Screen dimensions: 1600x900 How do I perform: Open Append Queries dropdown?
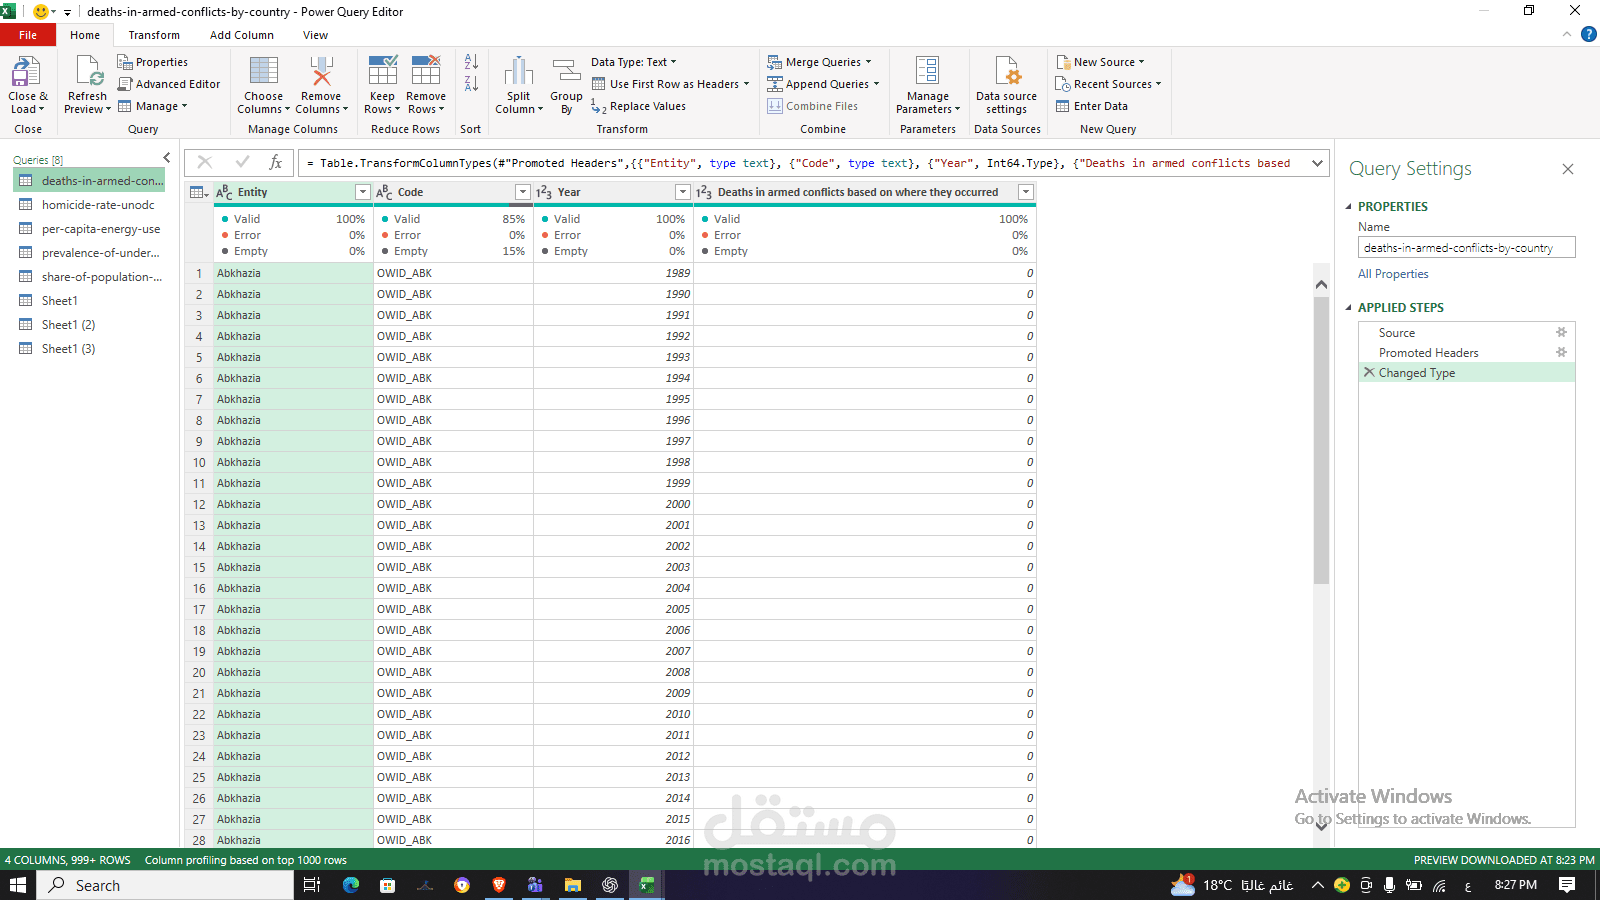[823, 84]
